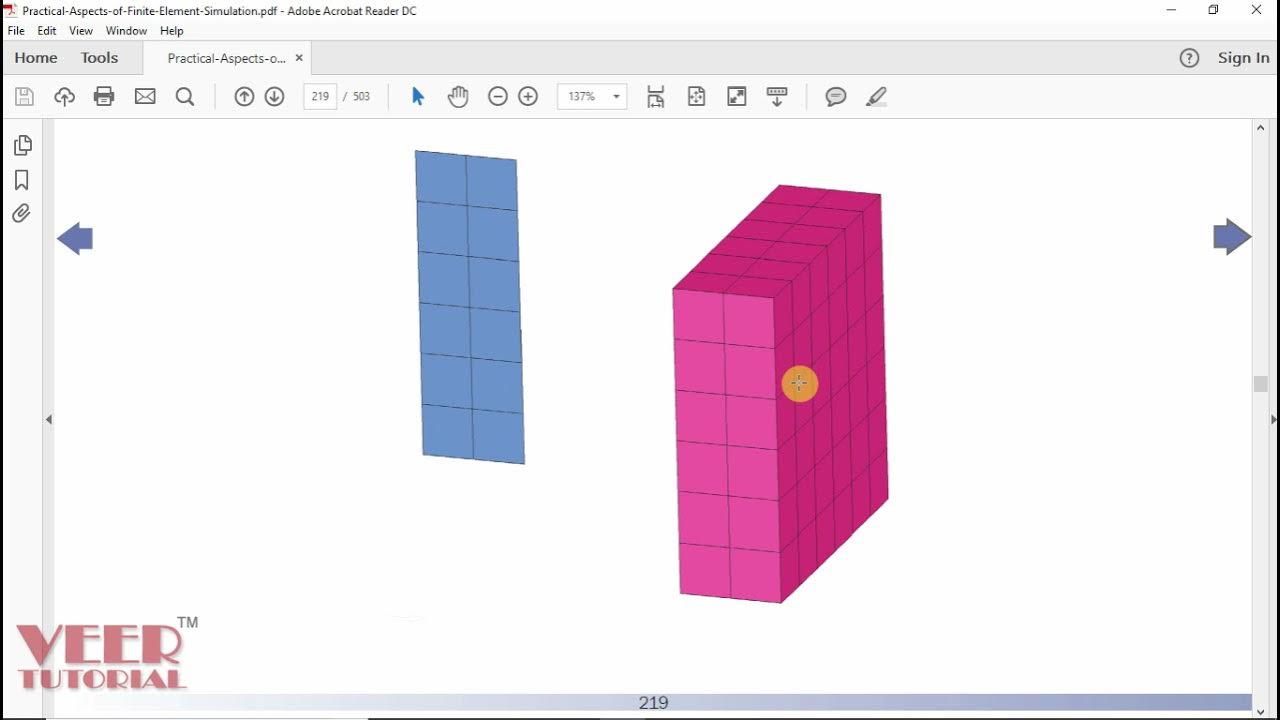Open the Help menu
This screenshot has height=720, width=1280.
click(172, 31)
